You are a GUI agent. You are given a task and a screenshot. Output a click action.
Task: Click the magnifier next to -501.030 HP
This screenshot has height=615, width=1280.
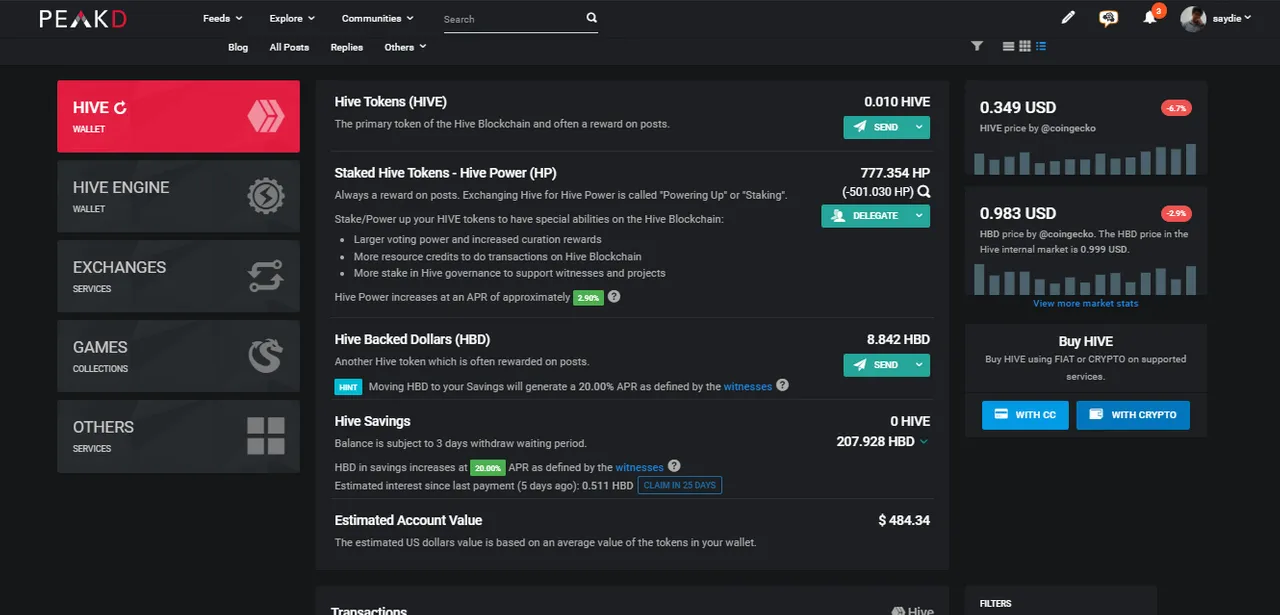pyautogui.click(x=924, y=192)
